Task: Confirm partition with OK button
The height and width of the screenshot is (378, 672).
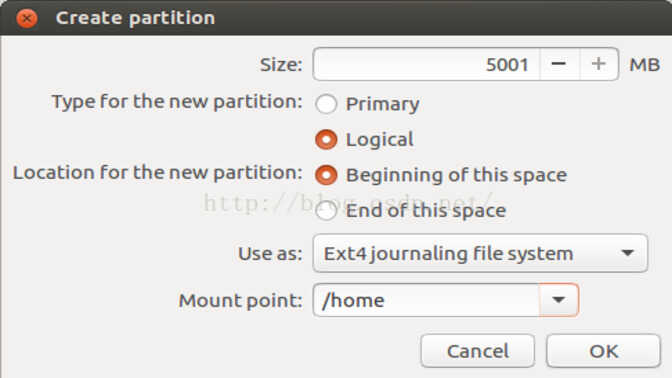Action: click(603, 351)
